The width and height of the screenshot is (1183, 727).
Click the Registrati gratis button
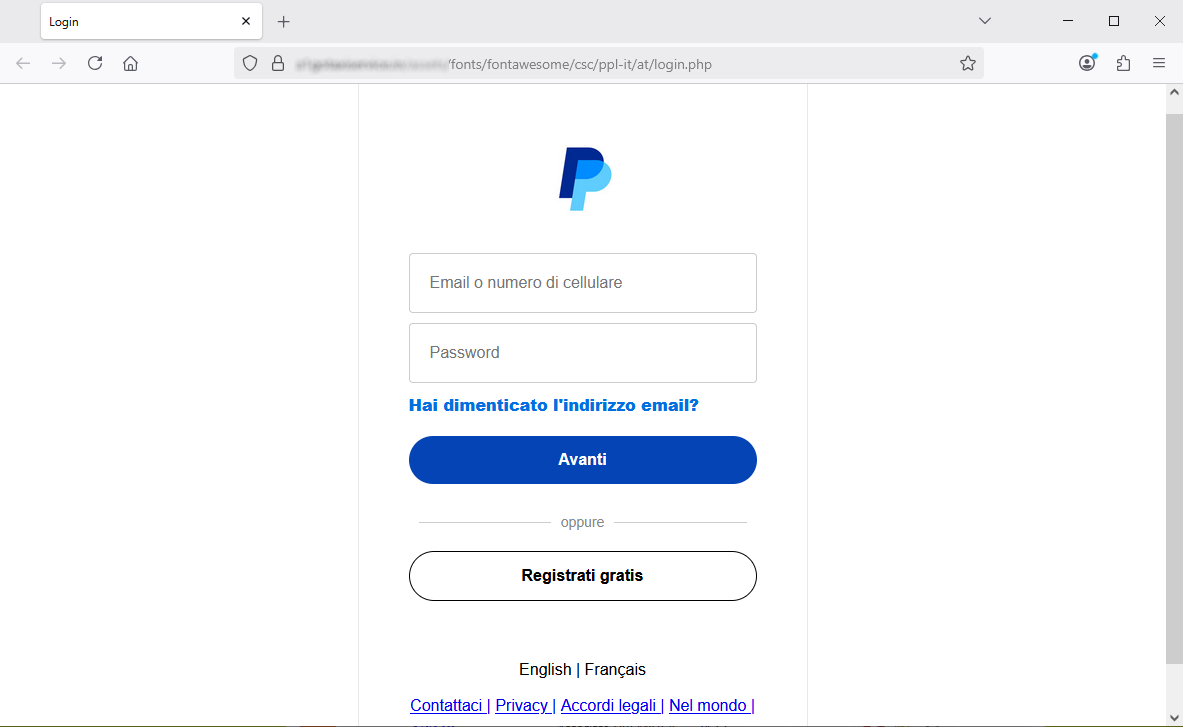click(582, 576)
